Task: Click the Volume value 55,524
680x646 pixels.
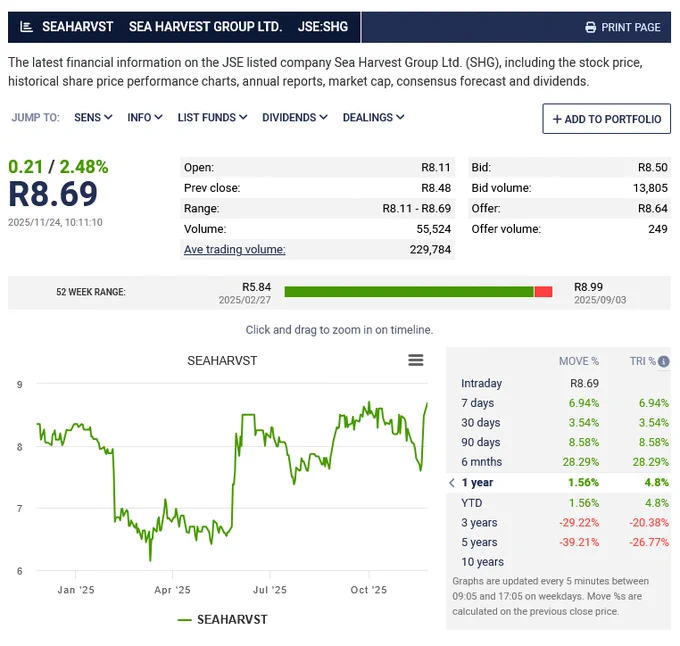Action: tap(434, 229)
